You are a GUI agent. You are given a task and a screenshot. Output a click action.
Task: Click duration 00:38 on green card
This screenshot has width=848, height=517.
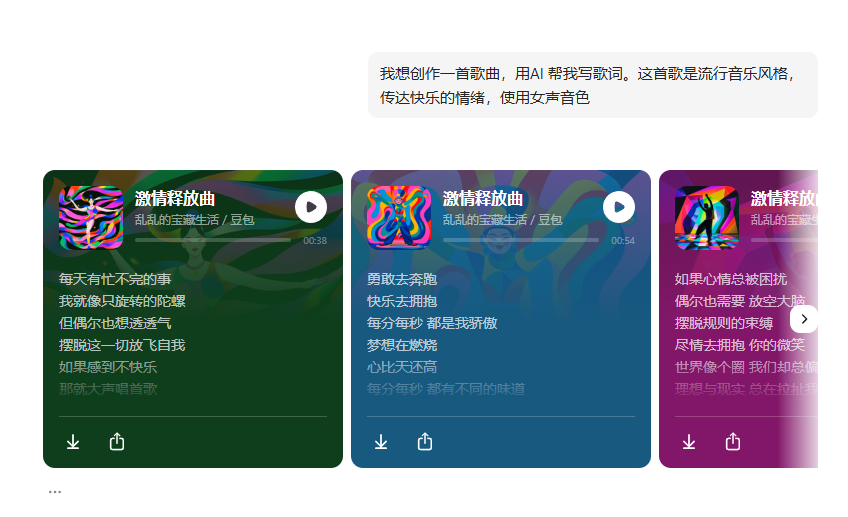click(315, 241)
